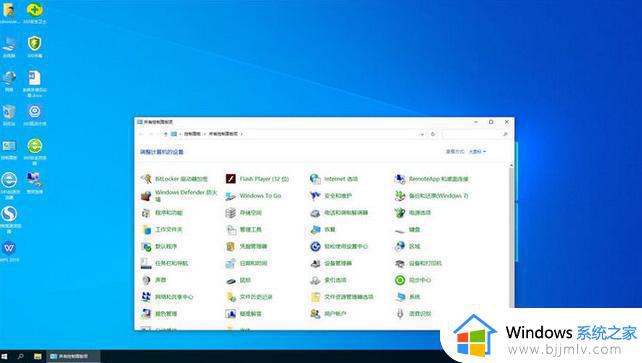Open RemoteApp and desktop connections

431,179
